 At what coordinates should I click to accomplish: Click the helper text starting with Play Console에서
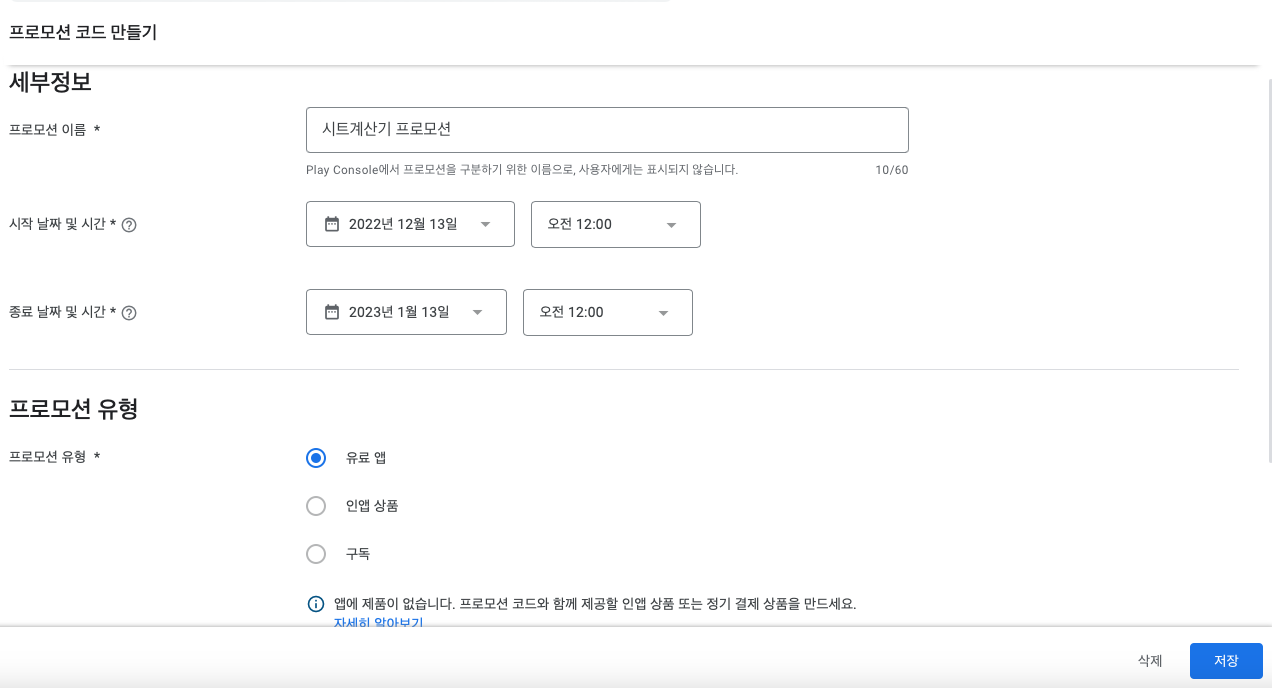tap(522, 170)
